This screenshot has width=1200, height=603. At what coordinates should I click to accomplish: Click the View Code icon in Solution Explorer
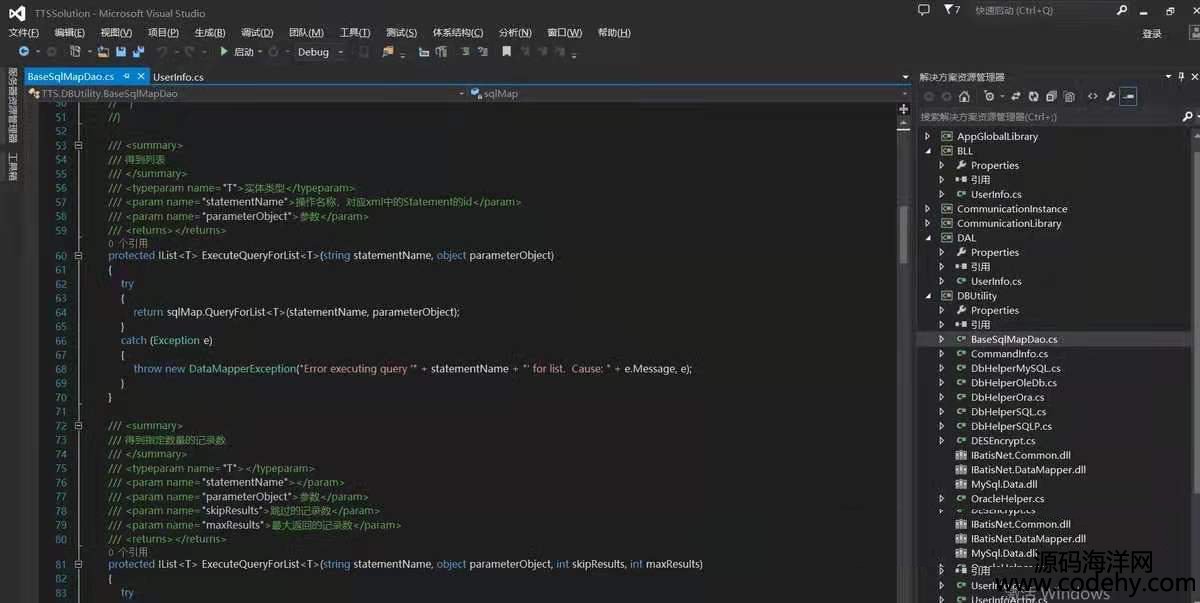pyautogui.click(x=1092, y=97)
